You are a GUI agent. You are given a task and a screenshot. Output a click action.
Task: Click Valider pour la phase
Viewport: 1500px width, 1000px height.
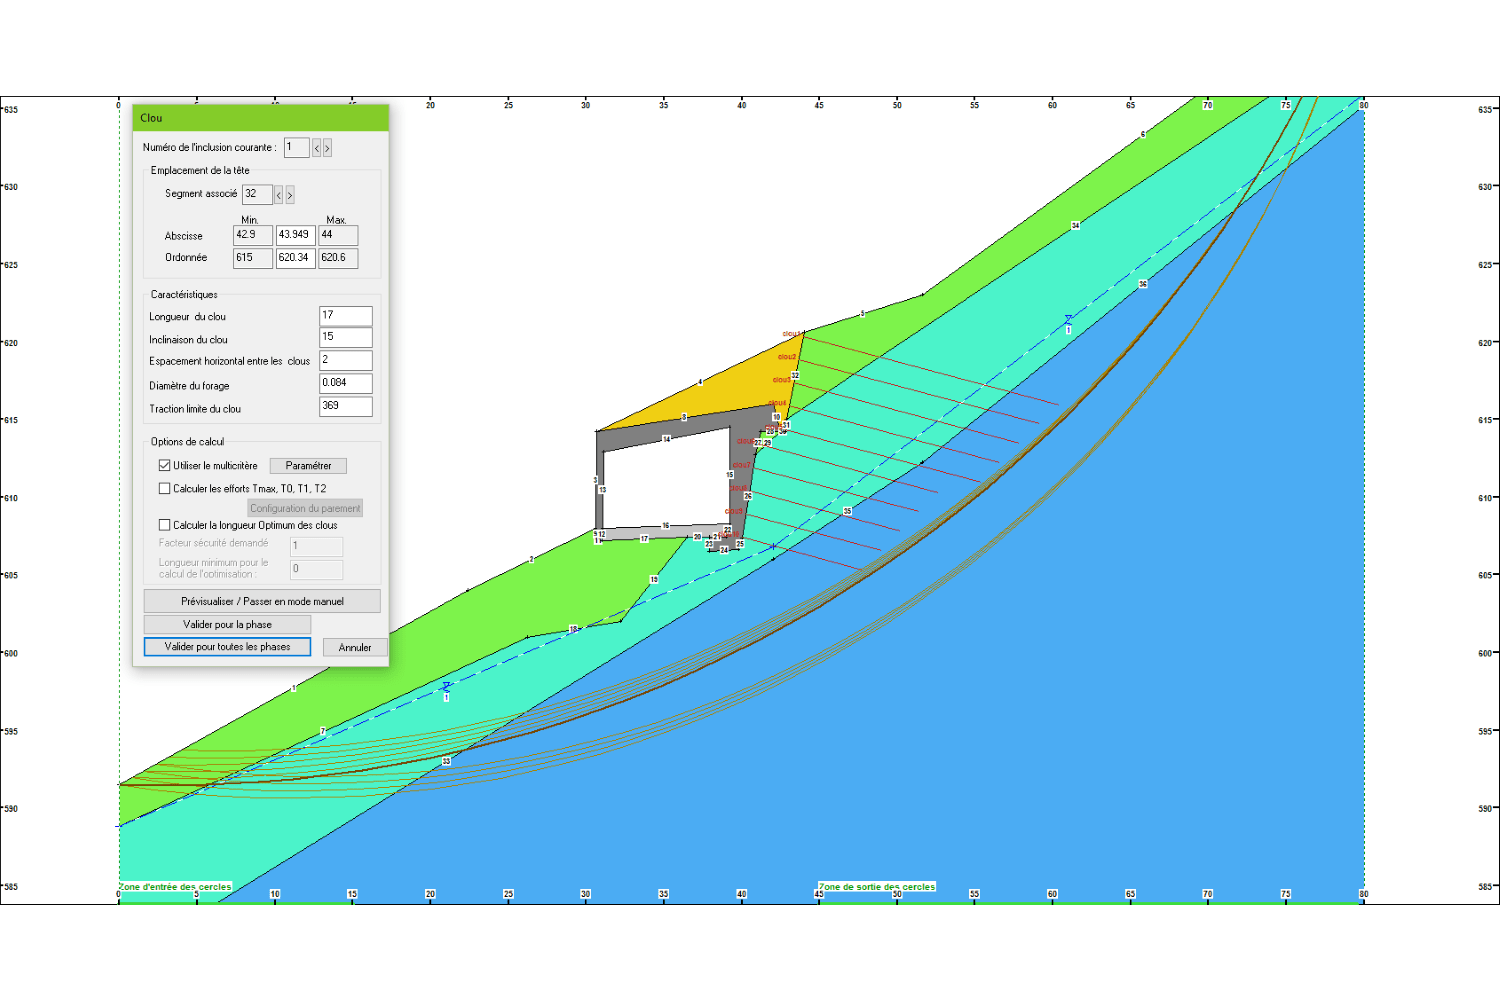(227, 624)
